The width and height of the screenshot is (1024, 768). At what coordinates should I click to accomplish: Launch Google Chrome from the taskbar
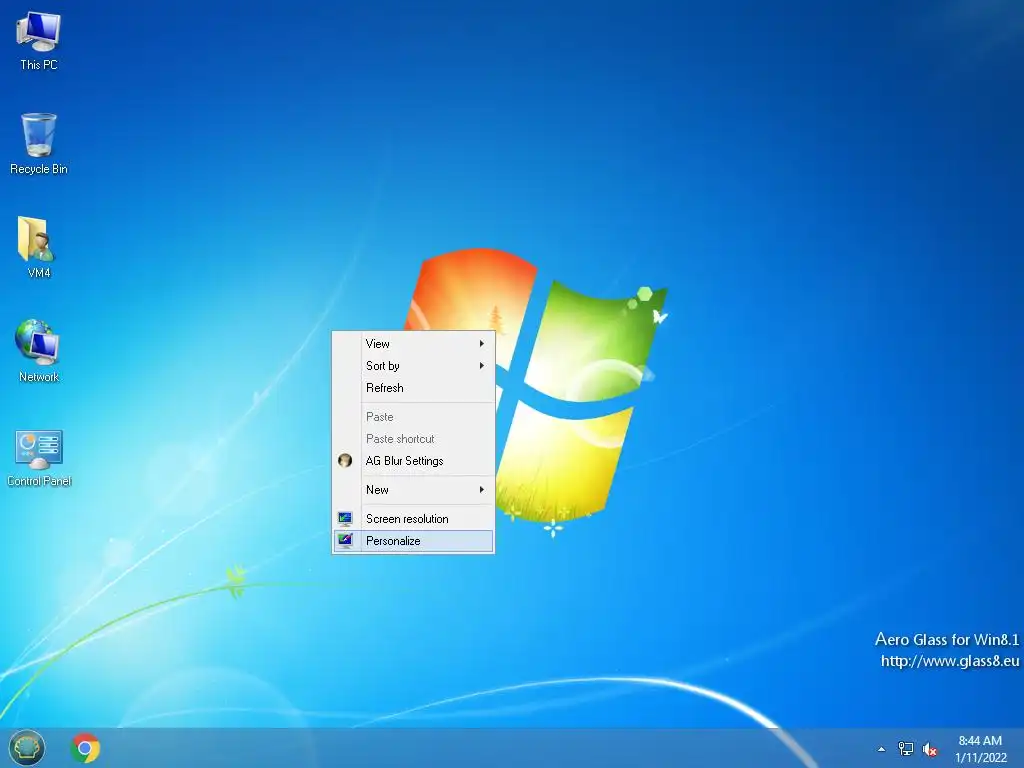click(85, 748)
